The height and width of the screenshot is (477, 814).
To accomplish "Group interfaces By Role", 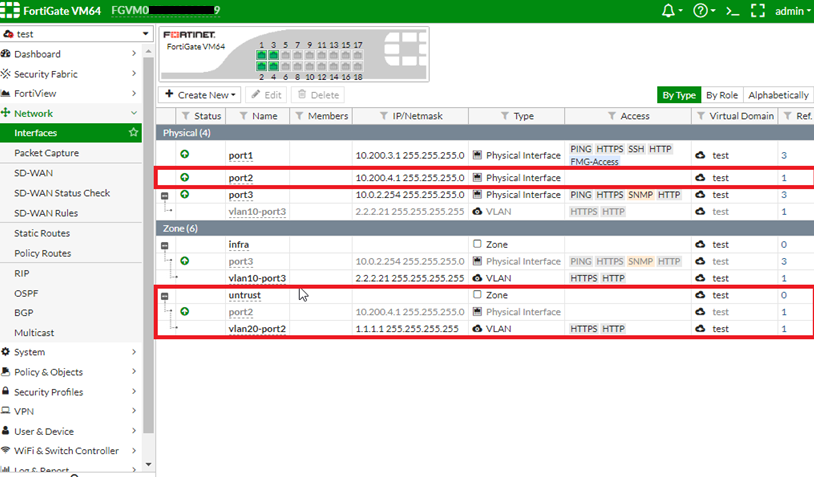I will point(722,95).
